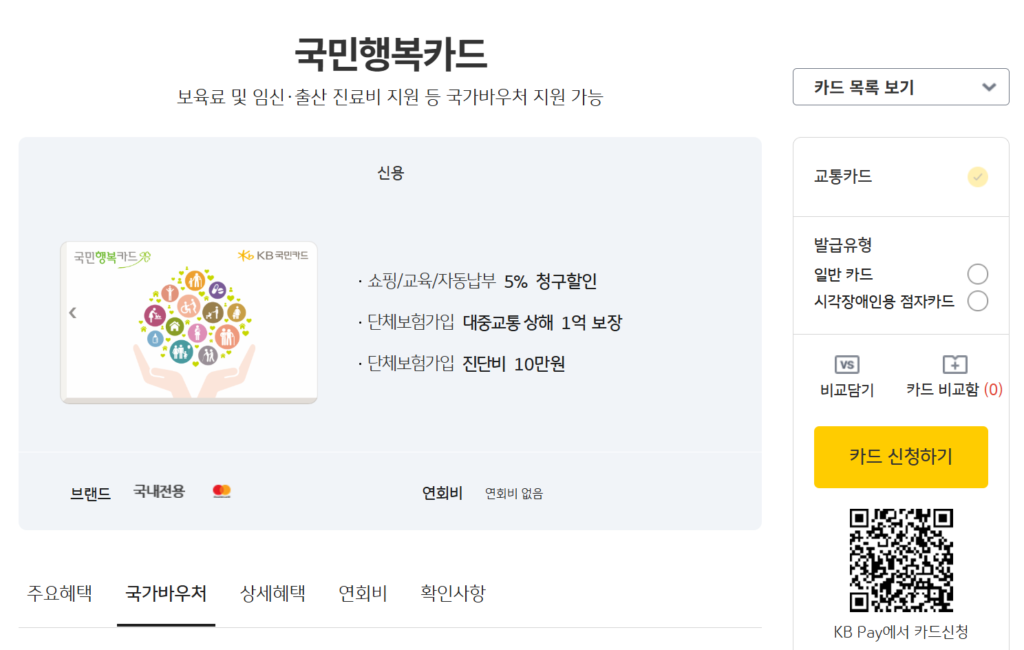Select the 시각장애인용 점자카드 radio button
Viewport: 1024px width, 650px height.
click(x=977, y=300)
